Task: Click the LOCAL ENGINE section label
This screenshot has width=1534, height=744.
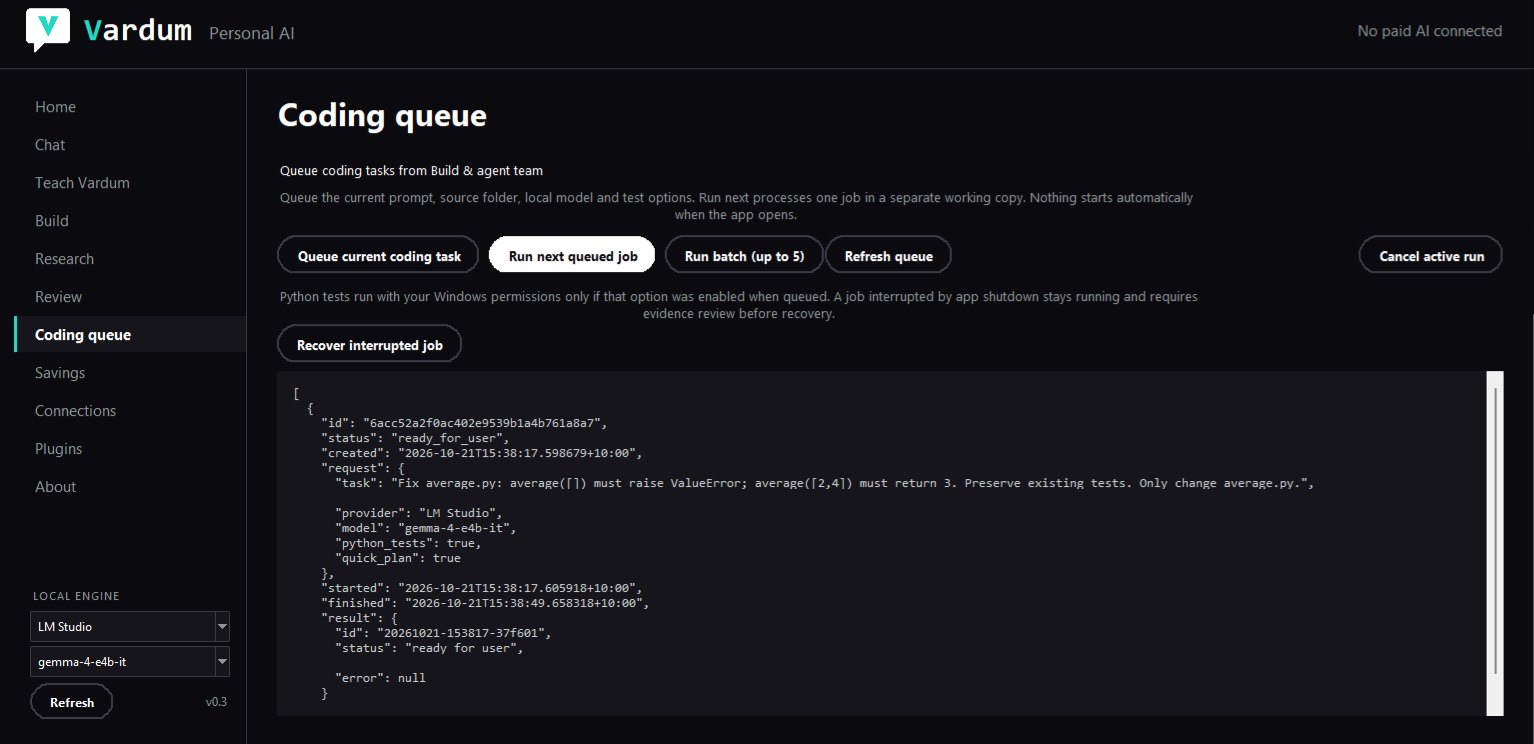Action: click(76, 596)
